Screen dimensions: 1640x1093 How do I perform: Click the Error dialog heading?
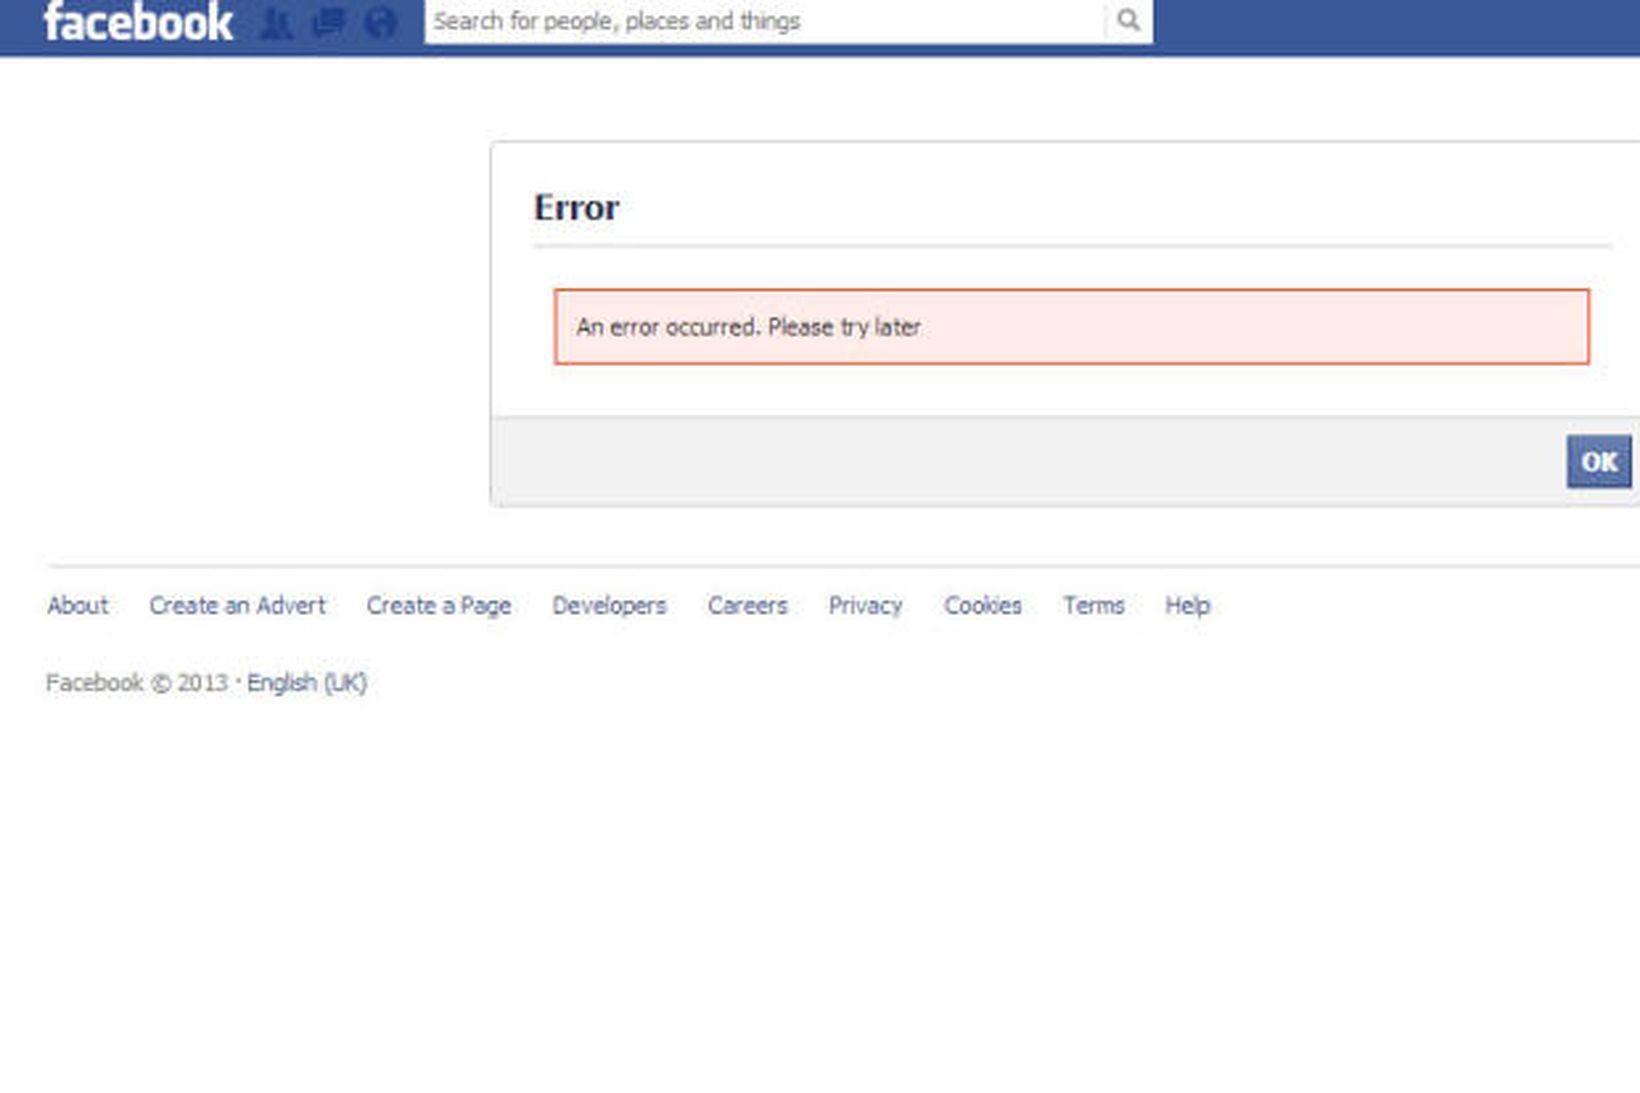(x=576, y=208)
